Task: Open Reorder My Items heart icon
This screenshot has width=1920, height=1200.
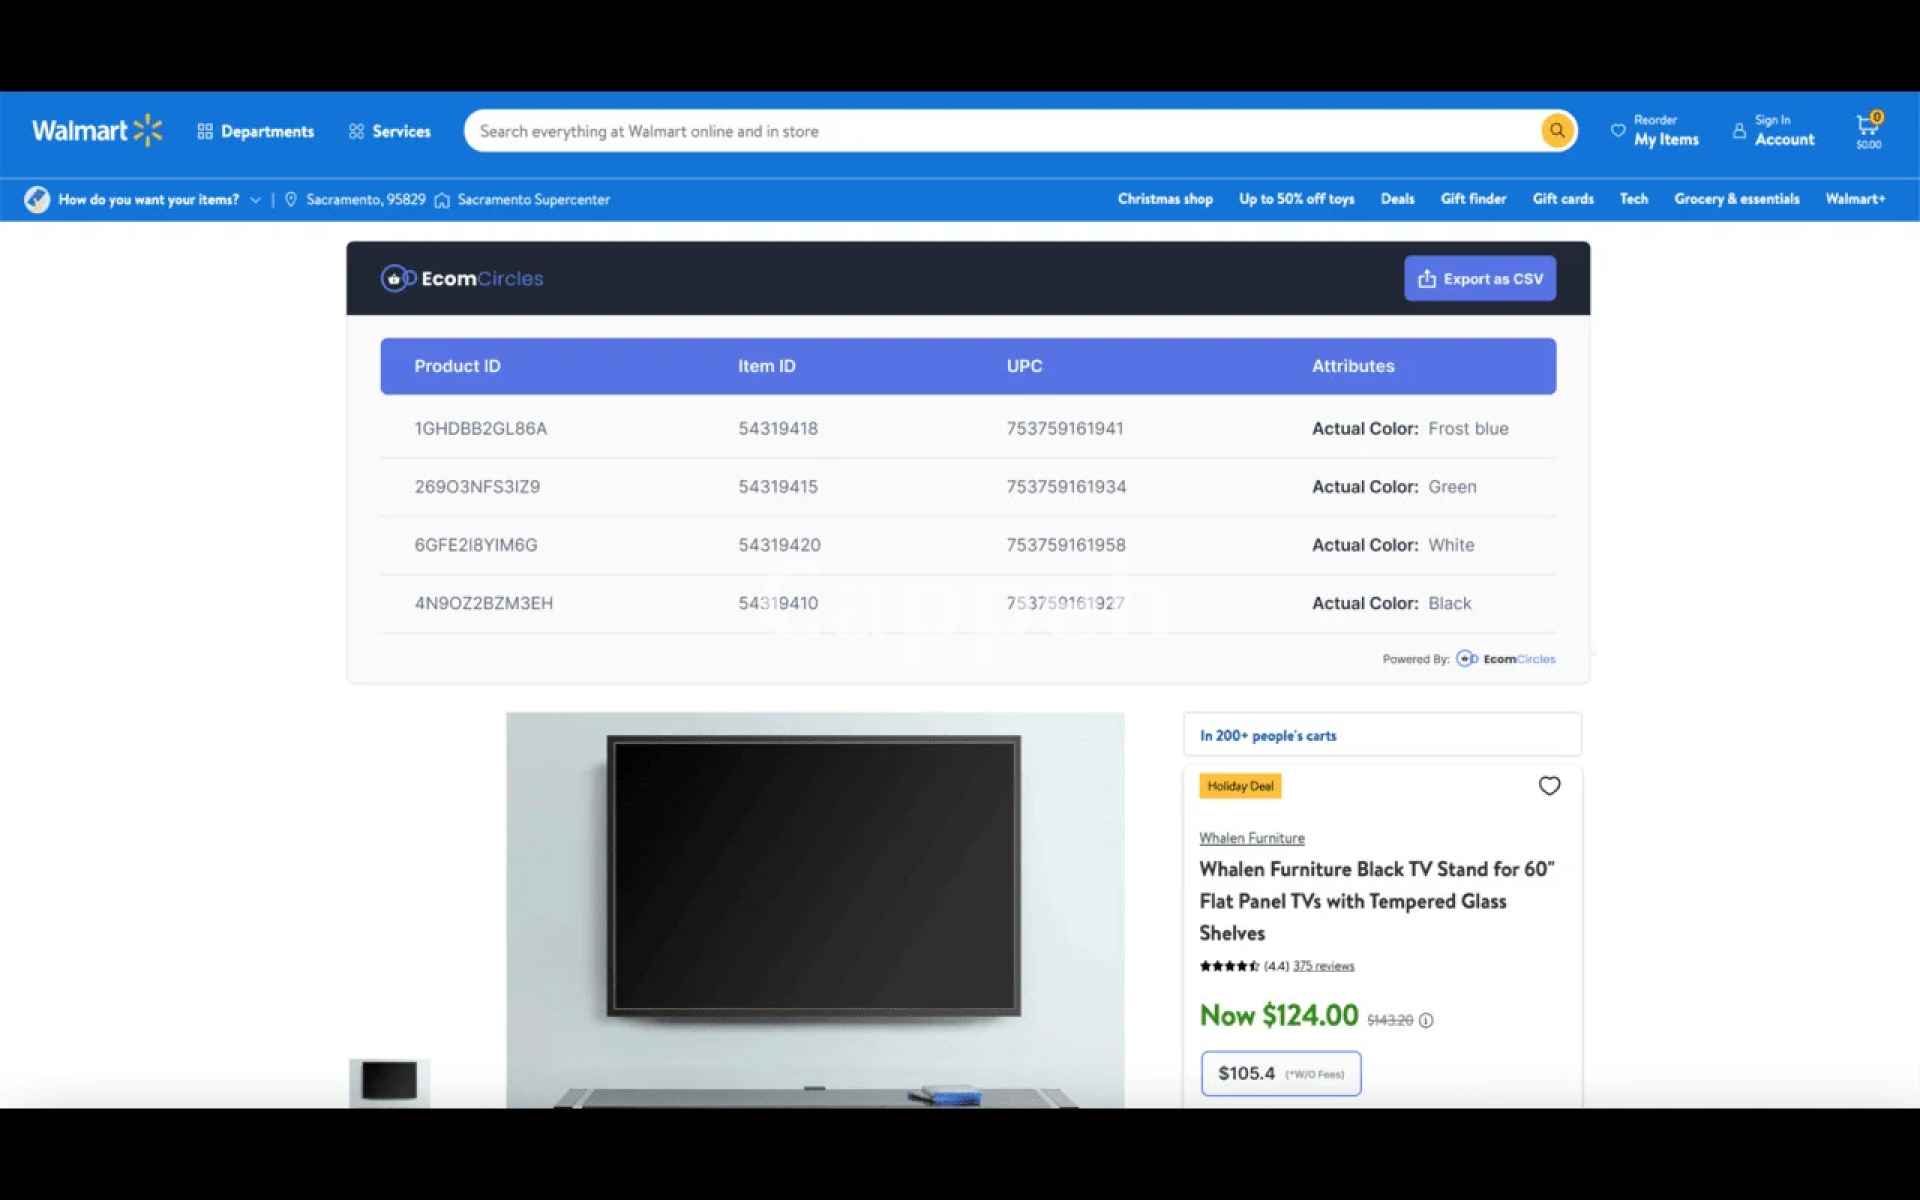Action: point(1617,131)
